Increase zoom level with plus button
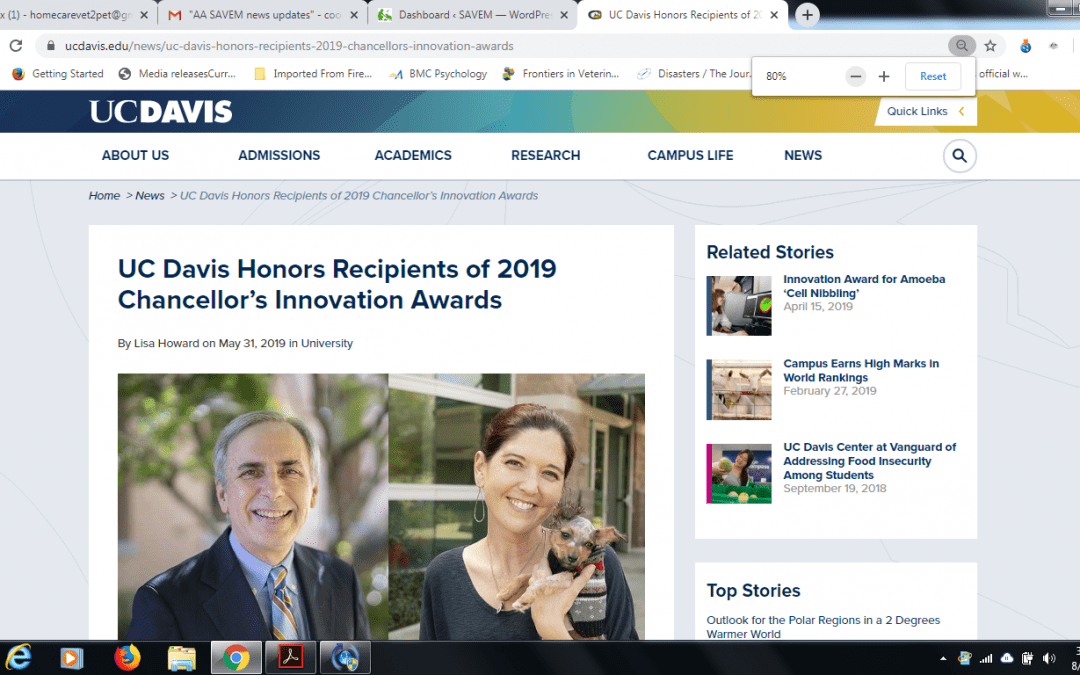The width and height of the screenshot is (1080, 675). (883, 77)
